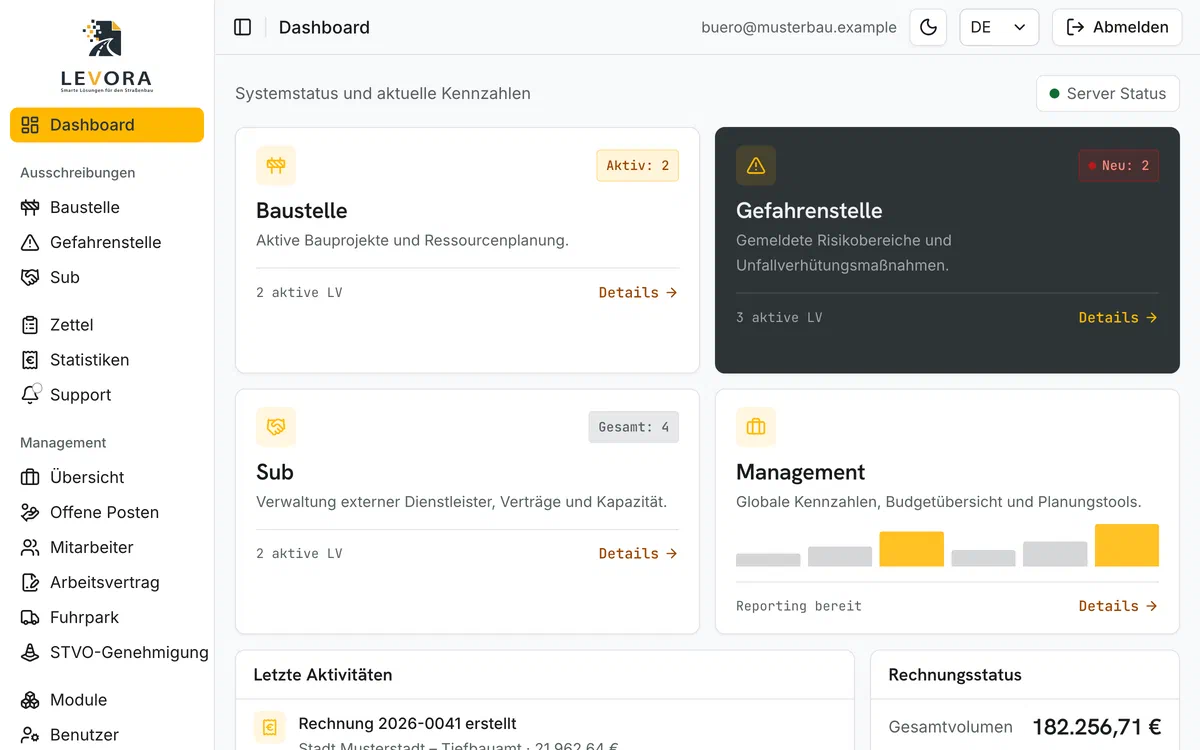The height and width of the screenshot is (750, 1200).
Task: Click 'Rechnung 2026-0041 erstellt' activity entry
Action: [408, 724]
